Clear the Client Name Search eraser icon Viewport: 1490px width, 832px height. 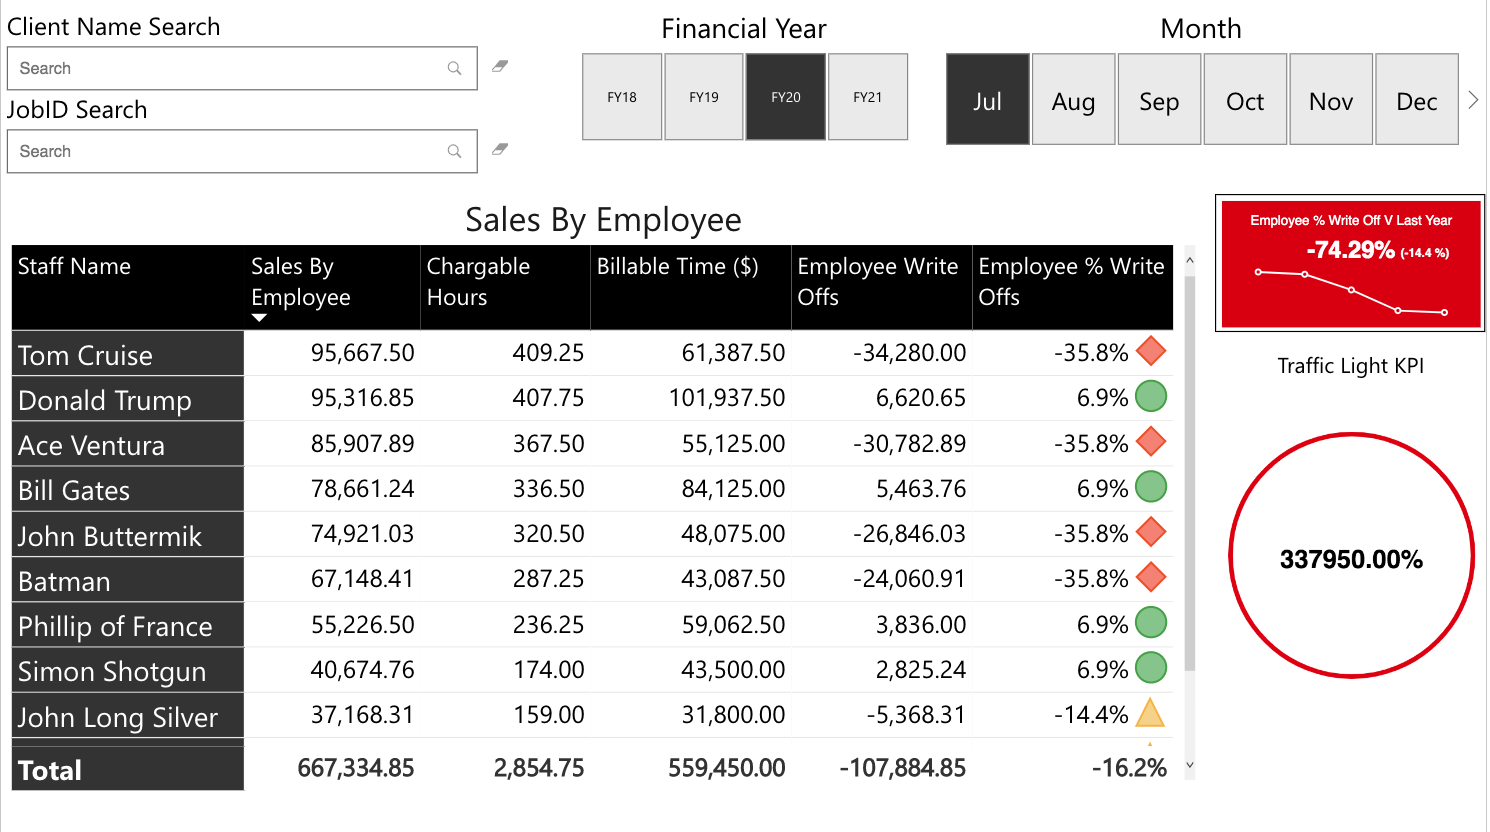click(500, 66)
